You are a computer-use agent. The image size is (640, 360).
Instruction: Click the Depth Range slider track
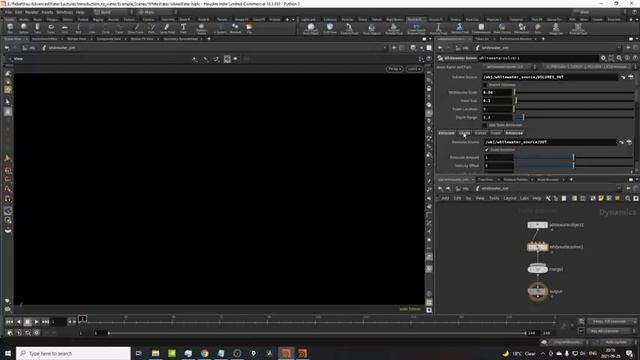(573, 117)
